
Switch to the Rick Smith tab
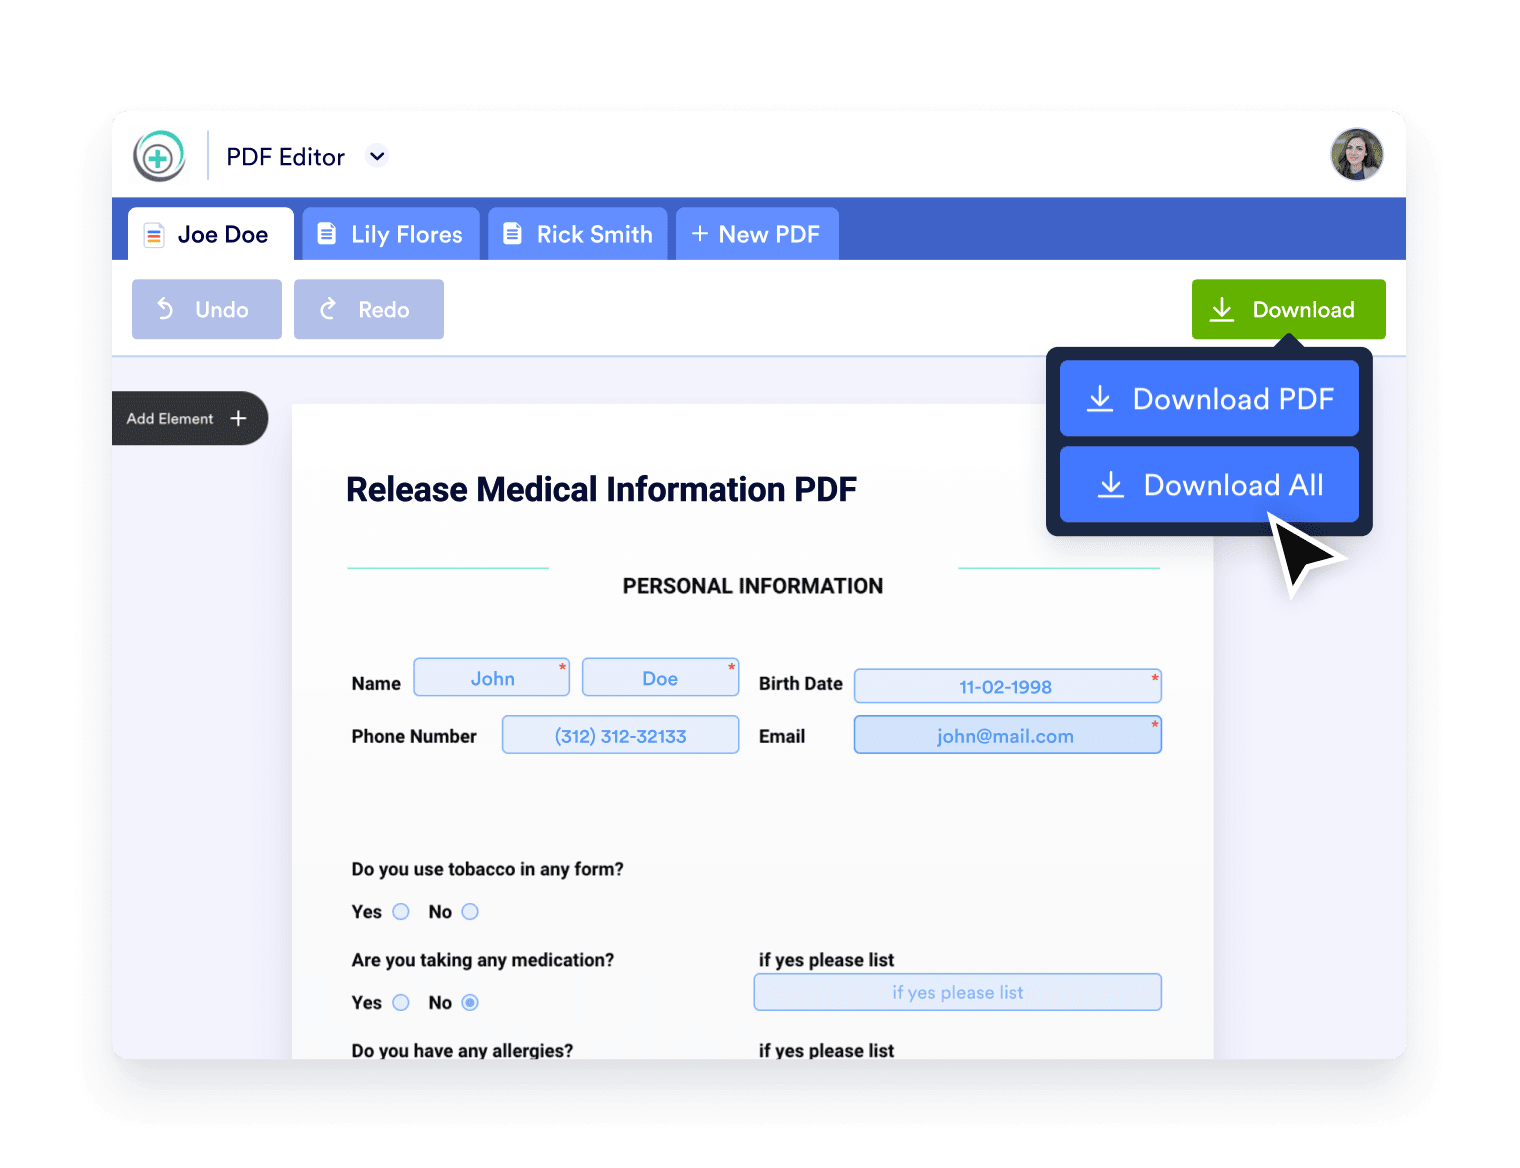coord(578,233)
